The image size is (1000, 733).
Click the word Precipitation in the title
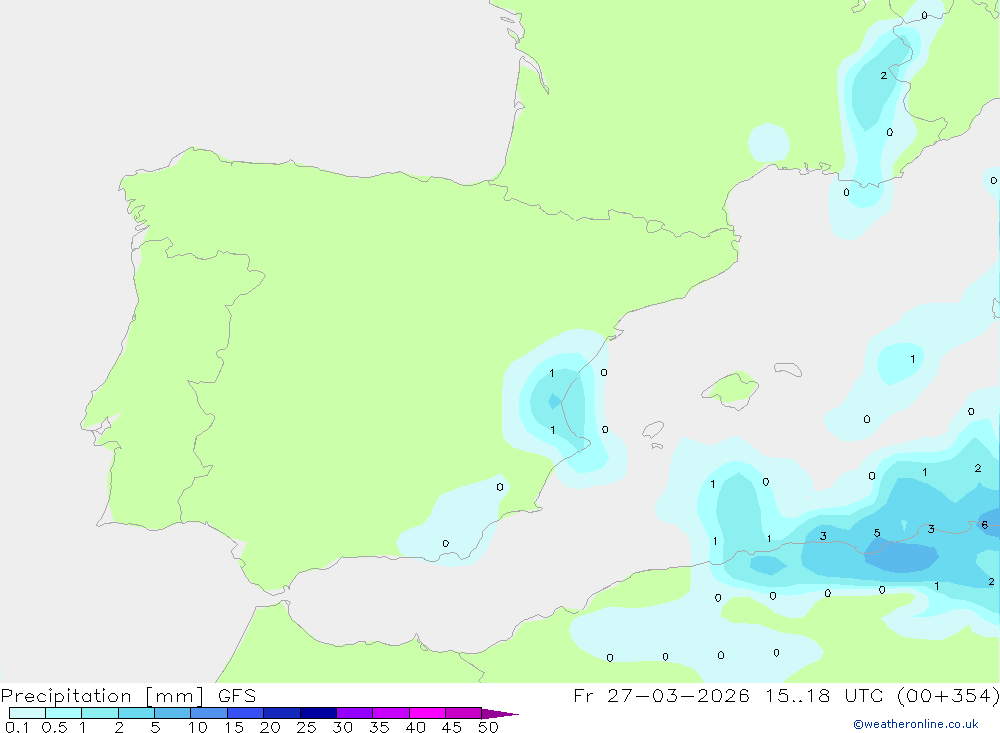click(66, 696)
